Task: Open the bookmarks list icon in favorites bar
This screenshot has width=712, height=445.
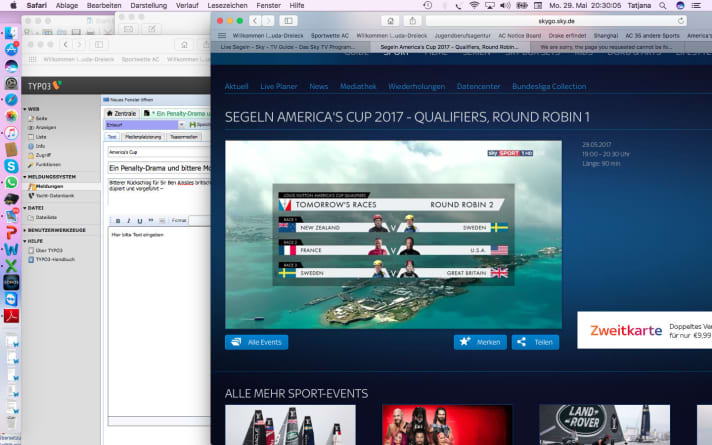Action: (x=222, y=35)
